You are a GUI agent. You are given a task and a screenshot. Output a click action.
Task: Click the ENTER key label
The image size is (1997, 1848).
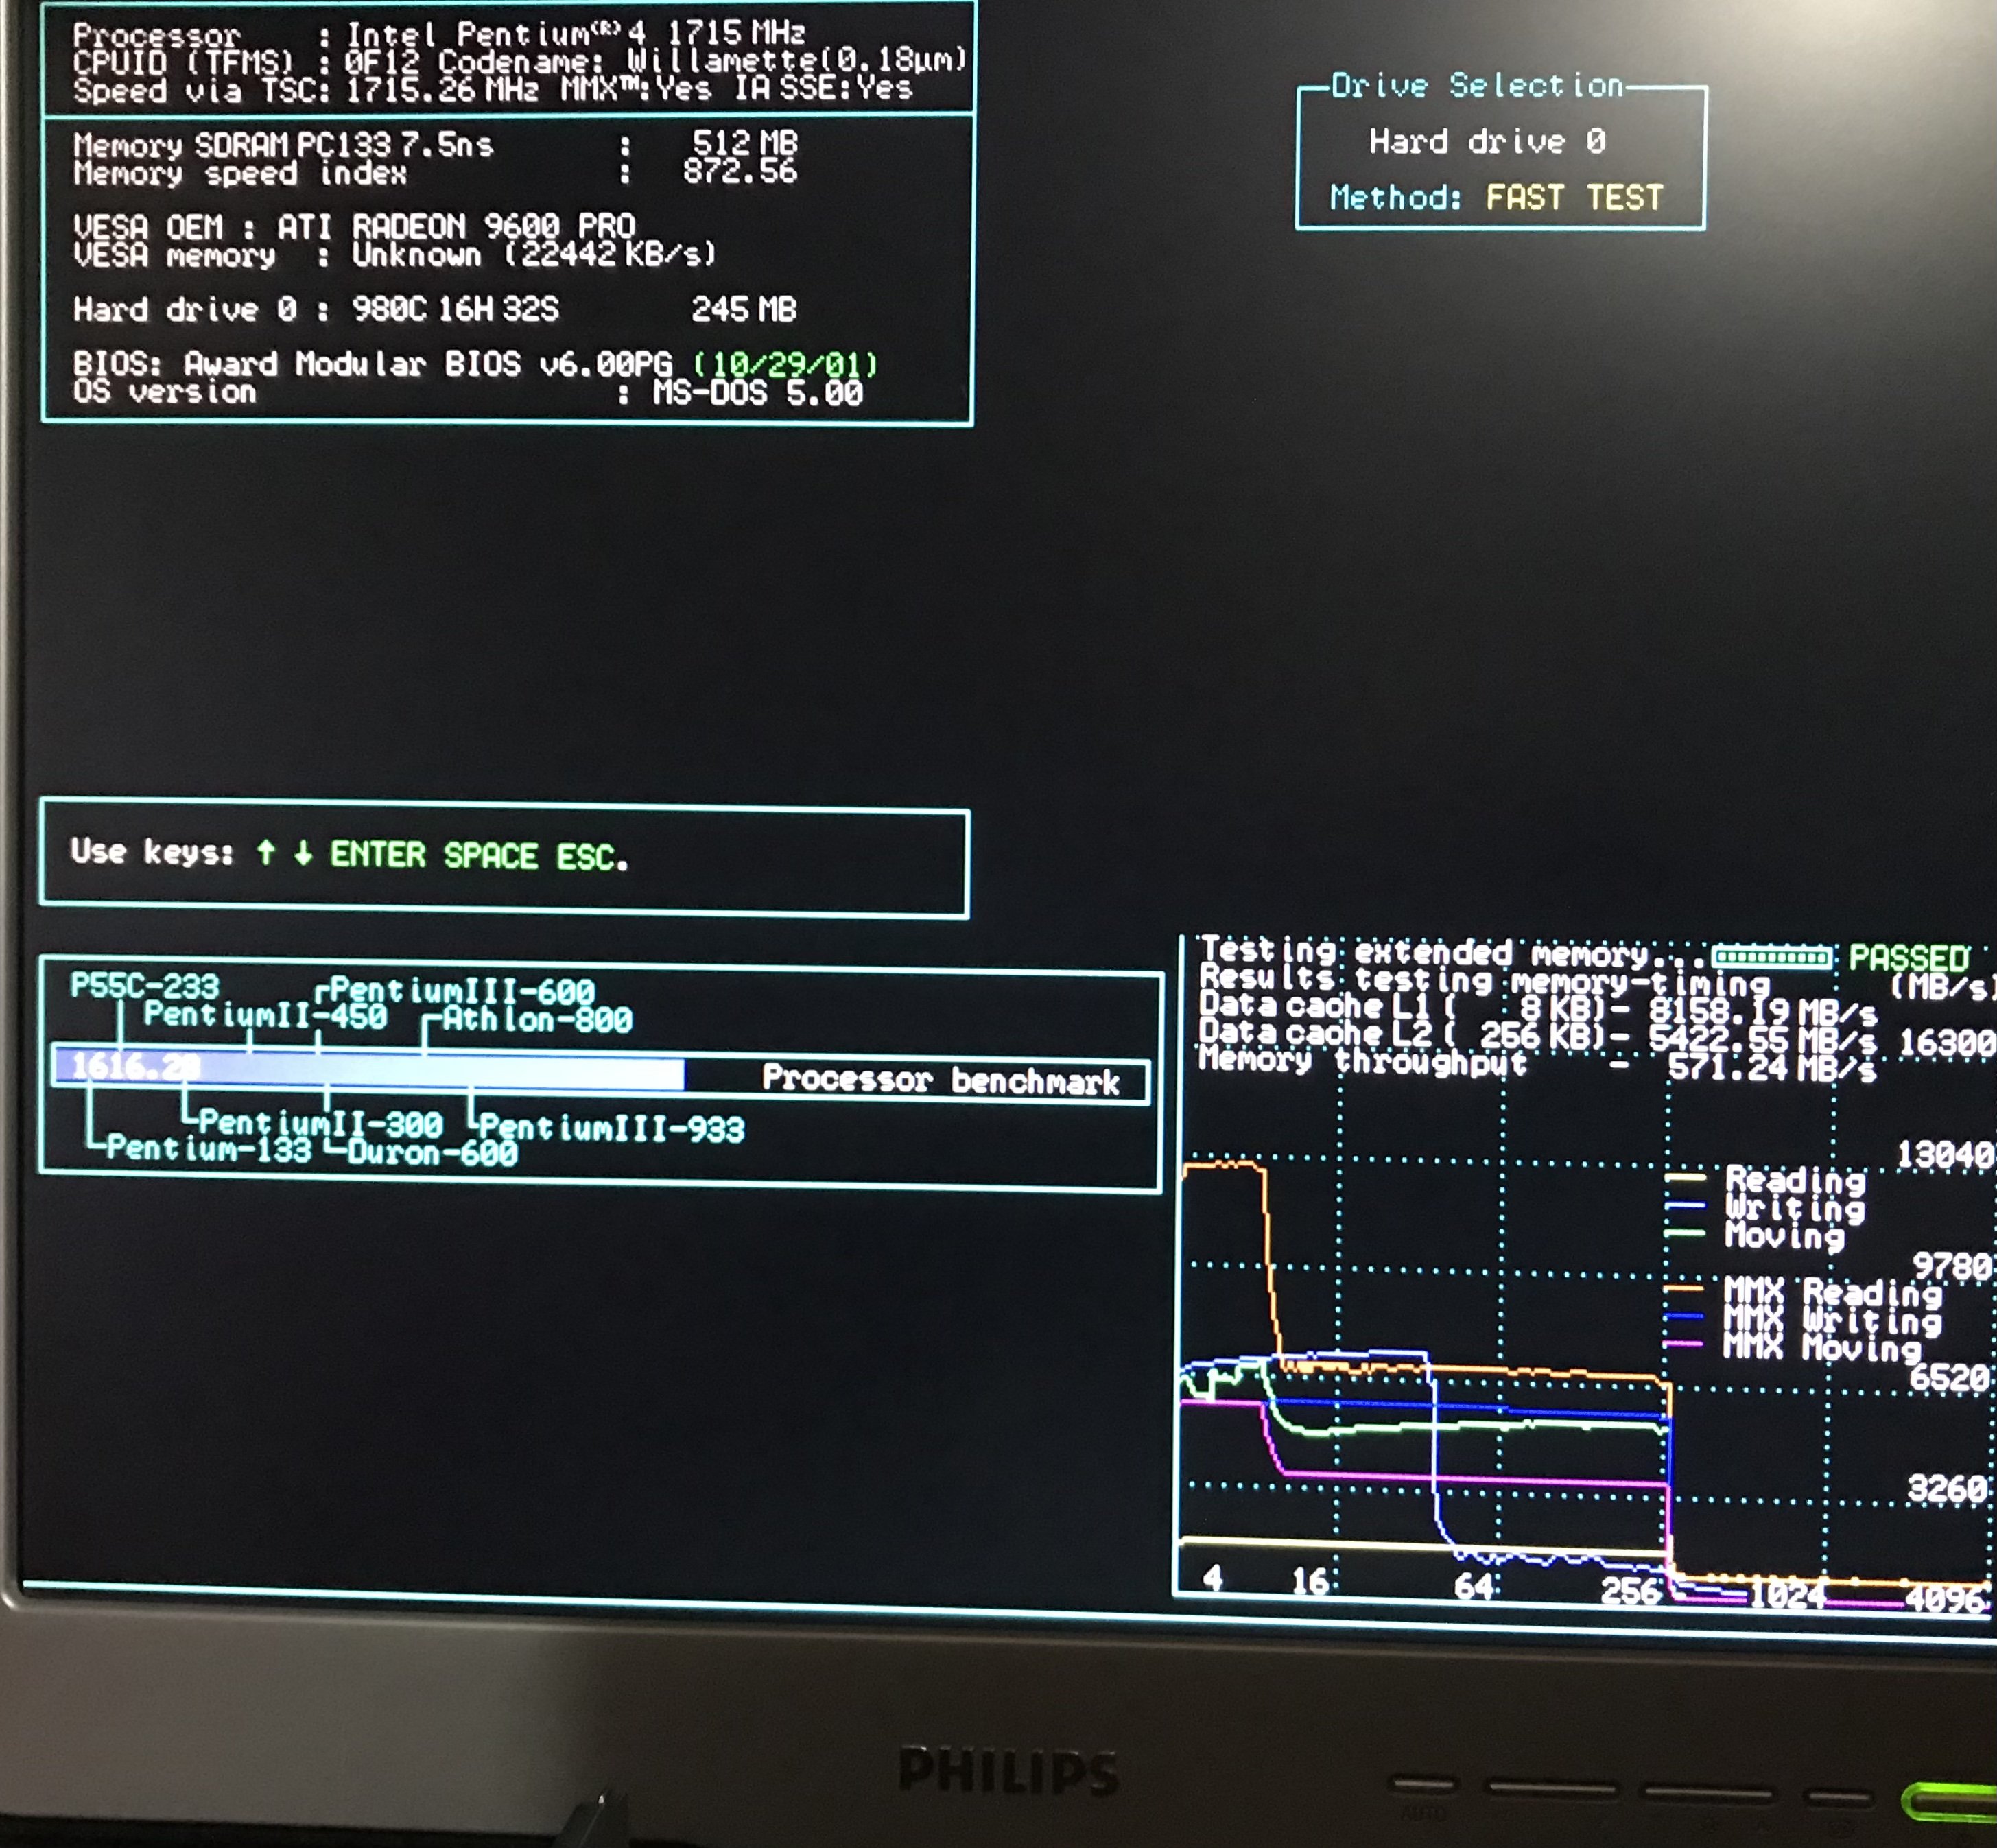(378, 854)
